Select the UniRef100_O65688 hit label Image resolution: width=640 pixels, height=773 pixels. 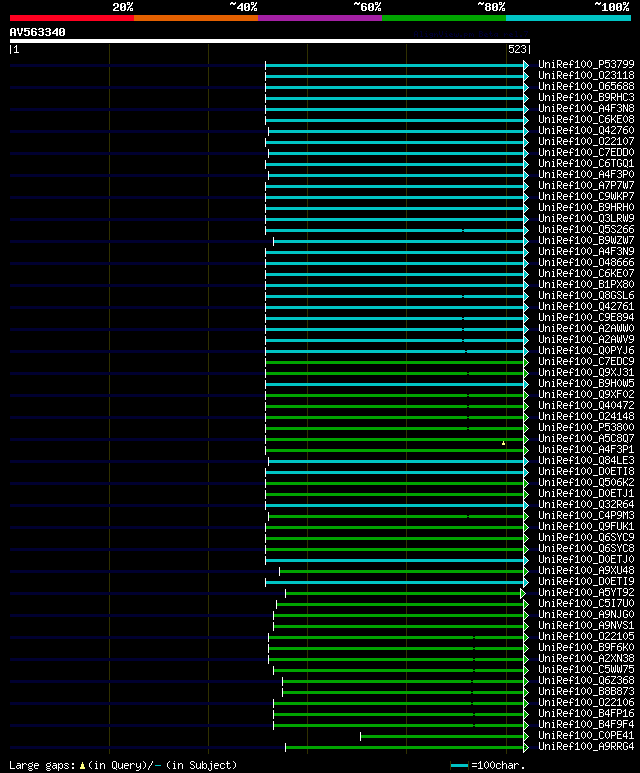click(586, 87)
